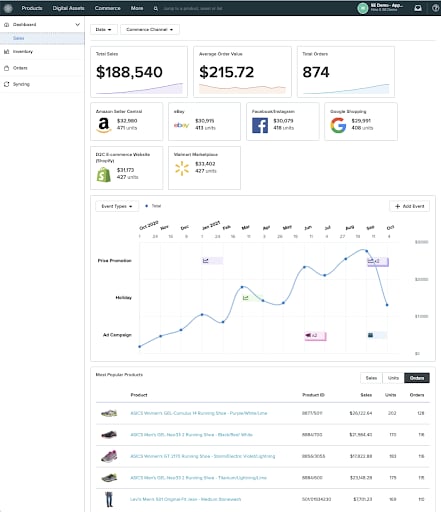Click the Shopify bag logo icon
This screenshot has height=512, width=441.
(x=104, y=174)
